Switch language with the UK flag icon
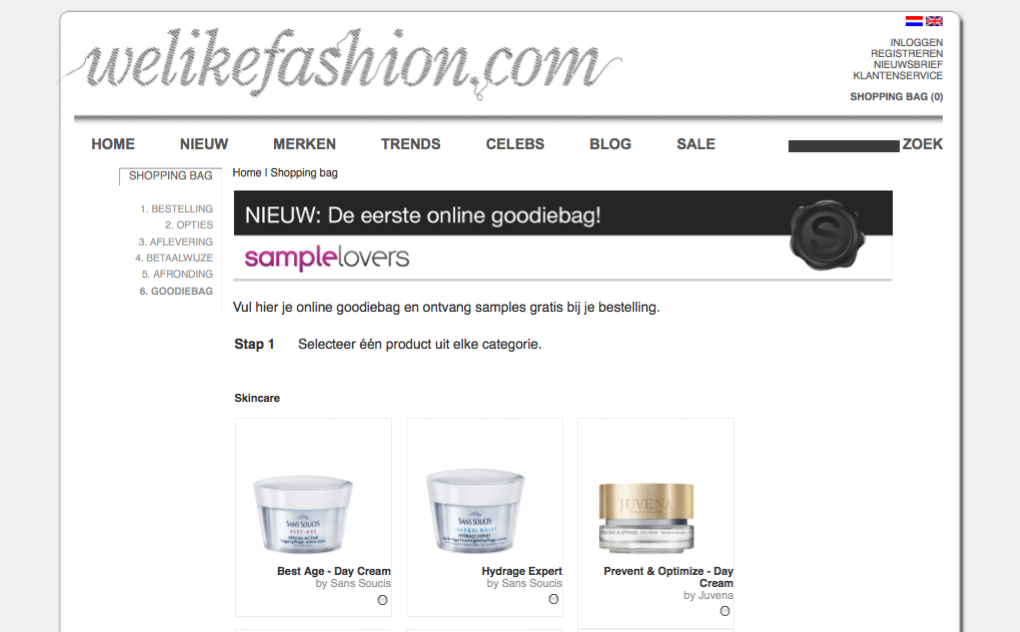Screen dimensions: 1020x632 point(934,21)
